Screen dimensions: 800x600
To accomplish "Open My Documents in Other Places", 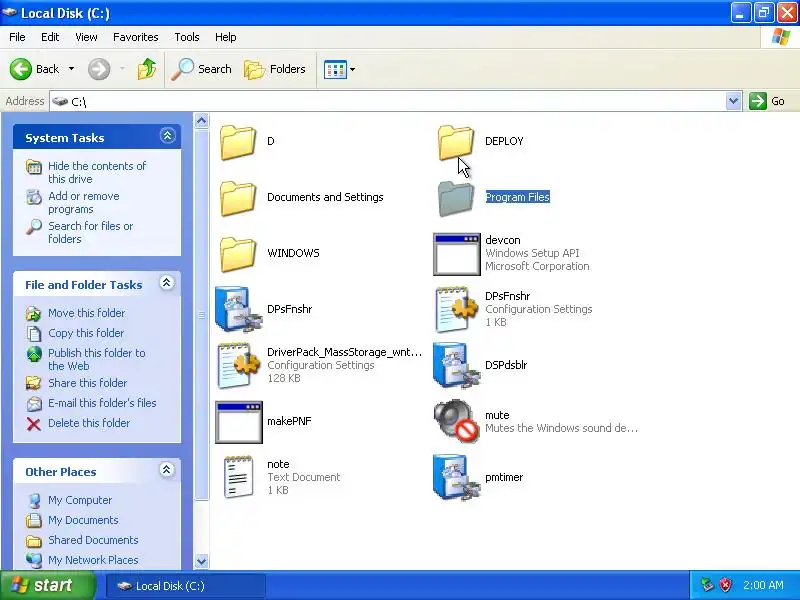I will tap(83, 520).
